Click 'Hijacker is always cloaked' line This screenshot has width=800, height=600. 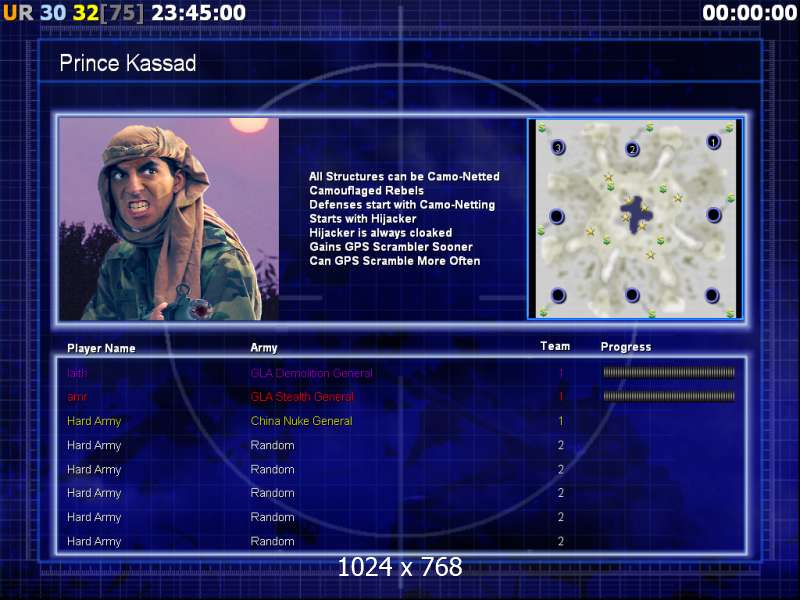[x=381, y=233]
